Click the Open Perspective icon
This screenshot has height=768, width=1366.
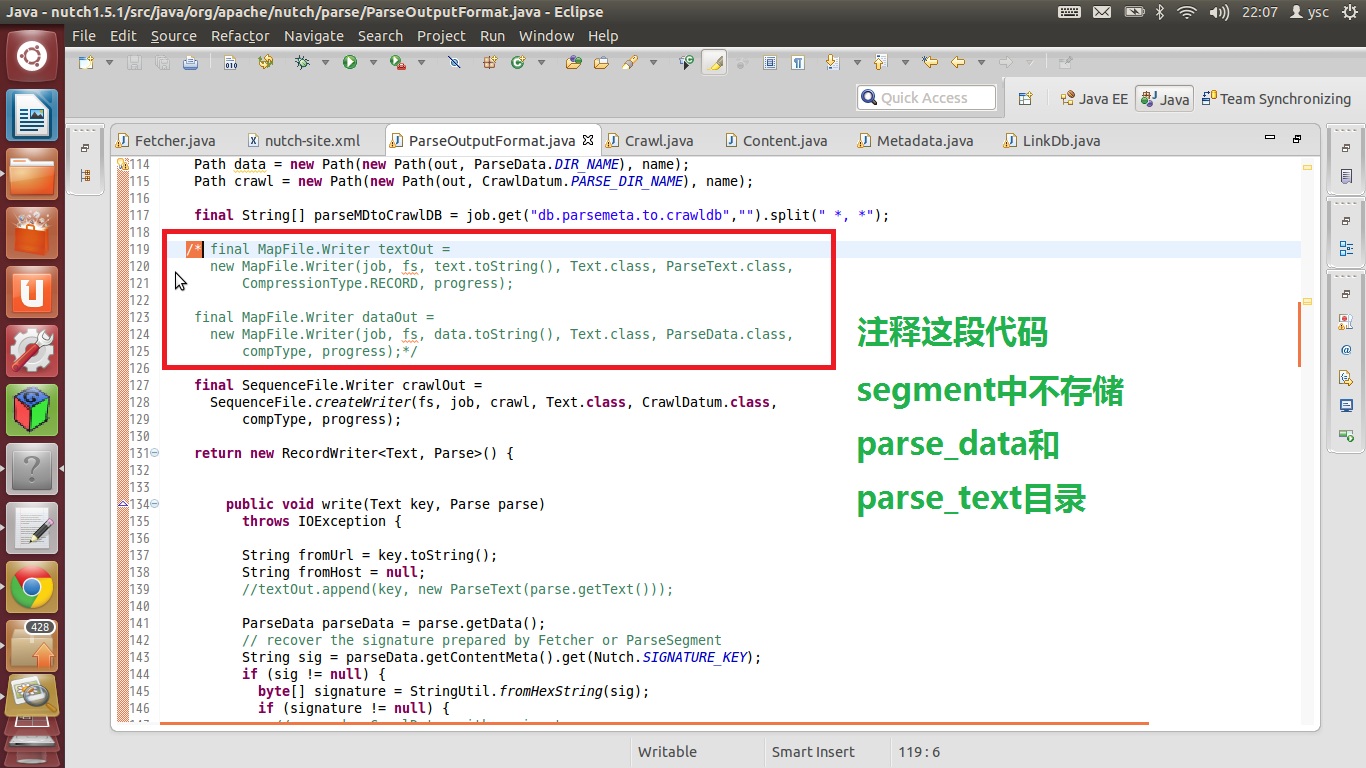[1025, 98]
